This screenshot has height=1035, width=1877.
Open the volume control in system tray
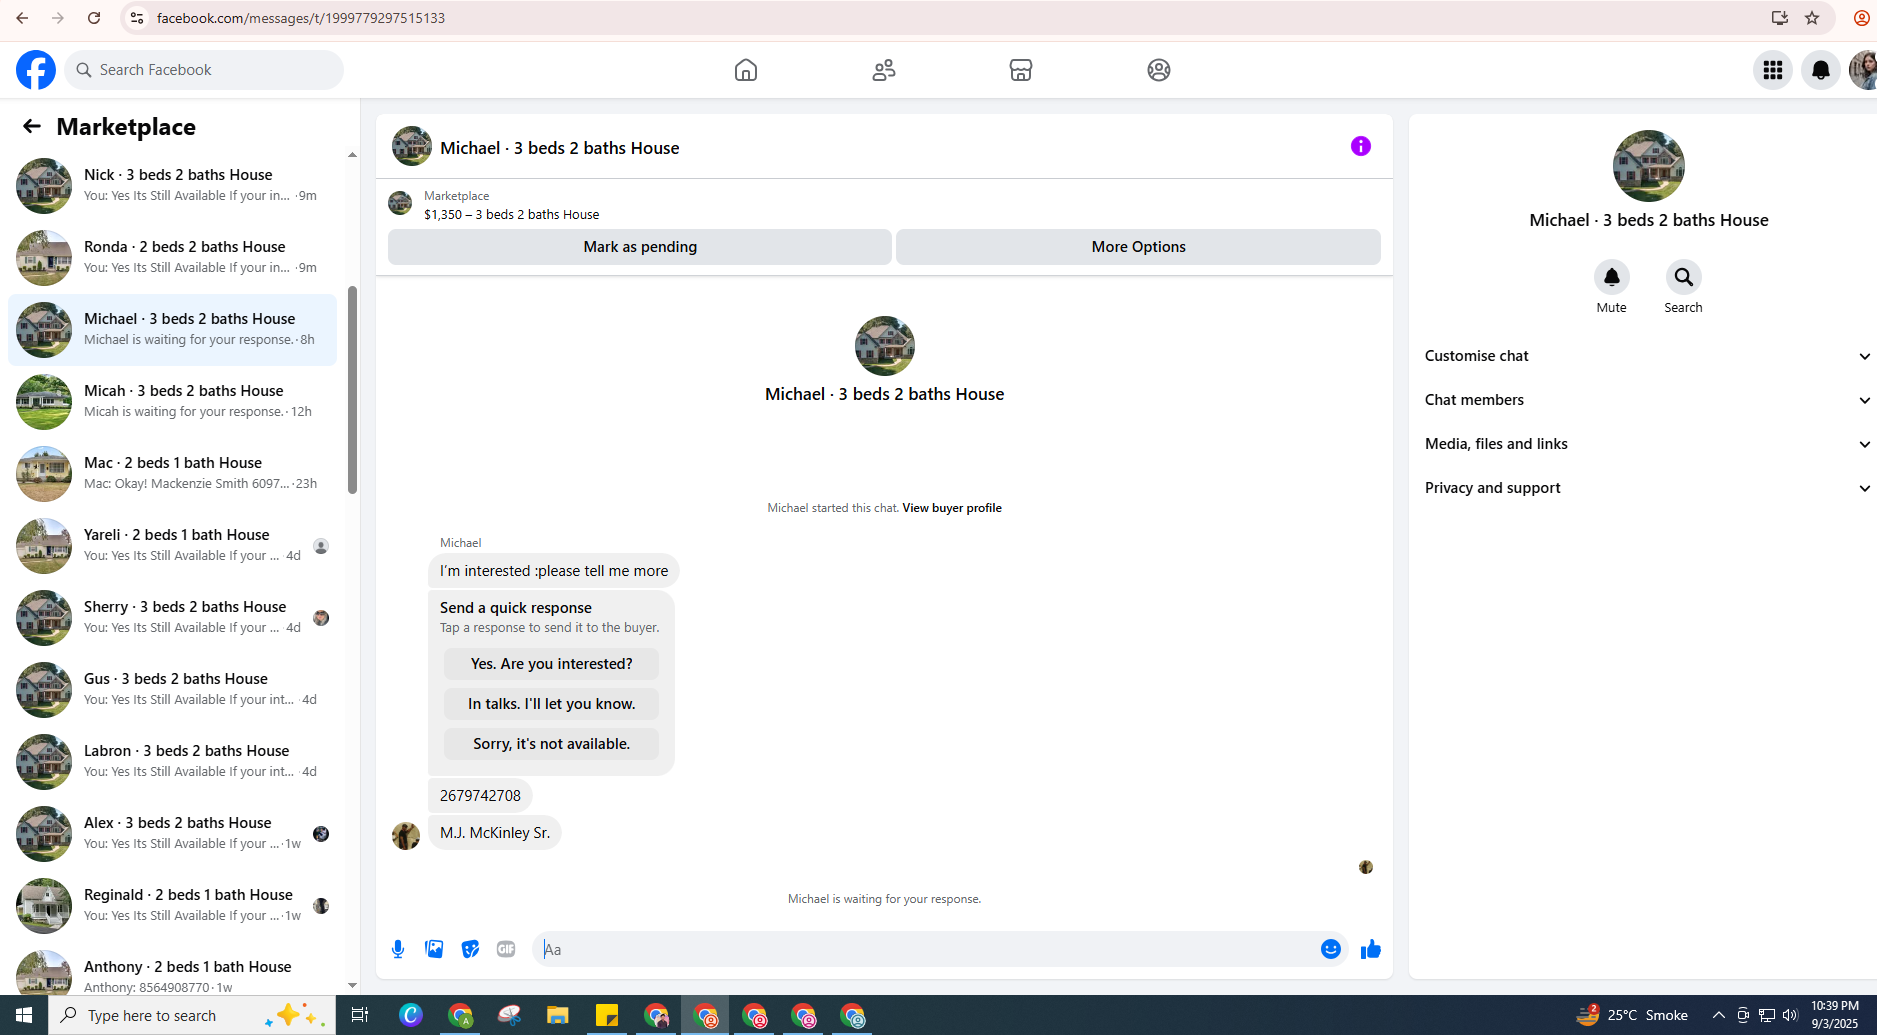click(x=1790, y=1015)
